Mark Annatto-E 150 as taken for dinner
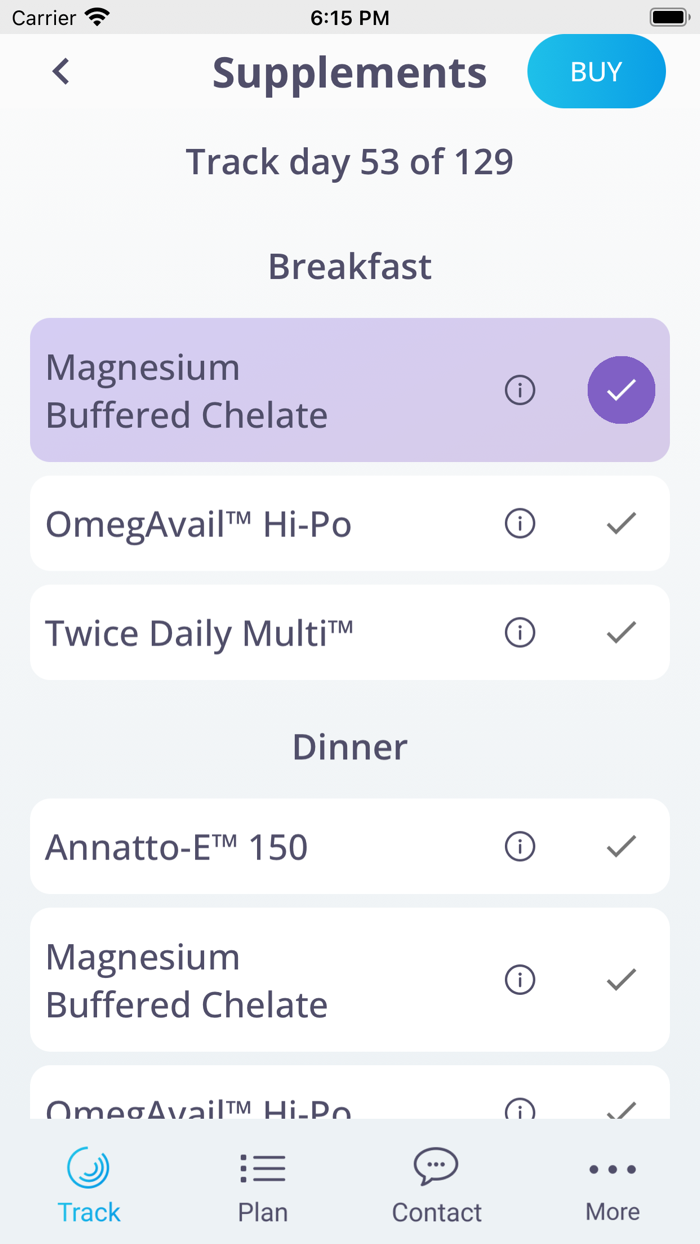Screen dimensions: 700x1244 pos(621,846)
